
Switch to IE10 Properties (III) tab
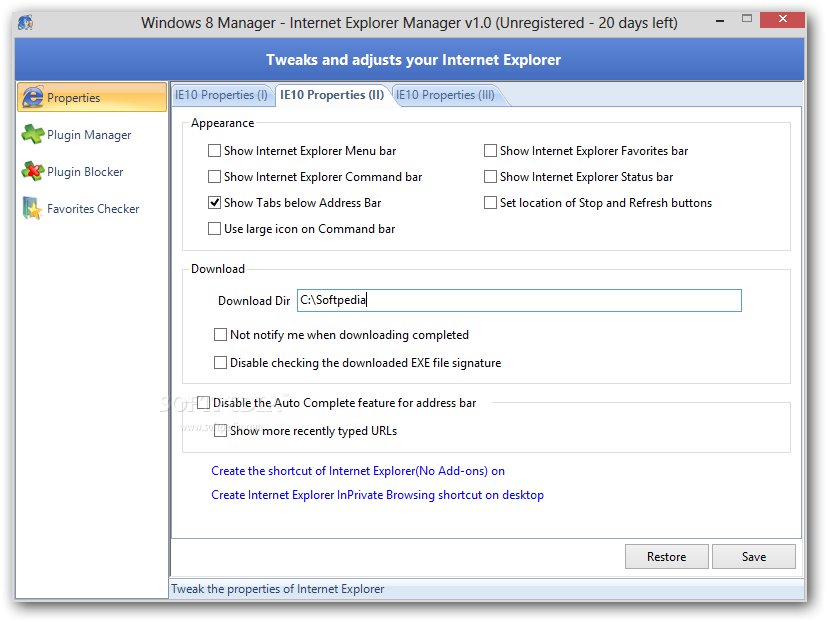[x=446, y=95]
